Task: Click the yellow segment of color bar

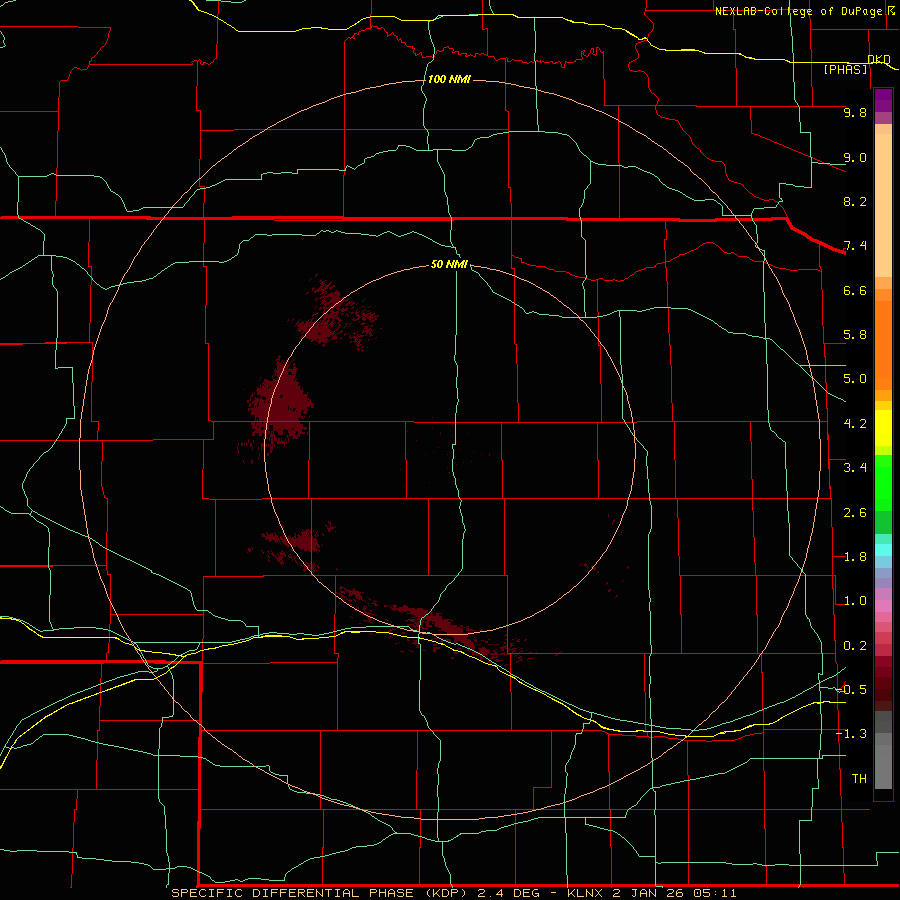Action: coord(883,428)
